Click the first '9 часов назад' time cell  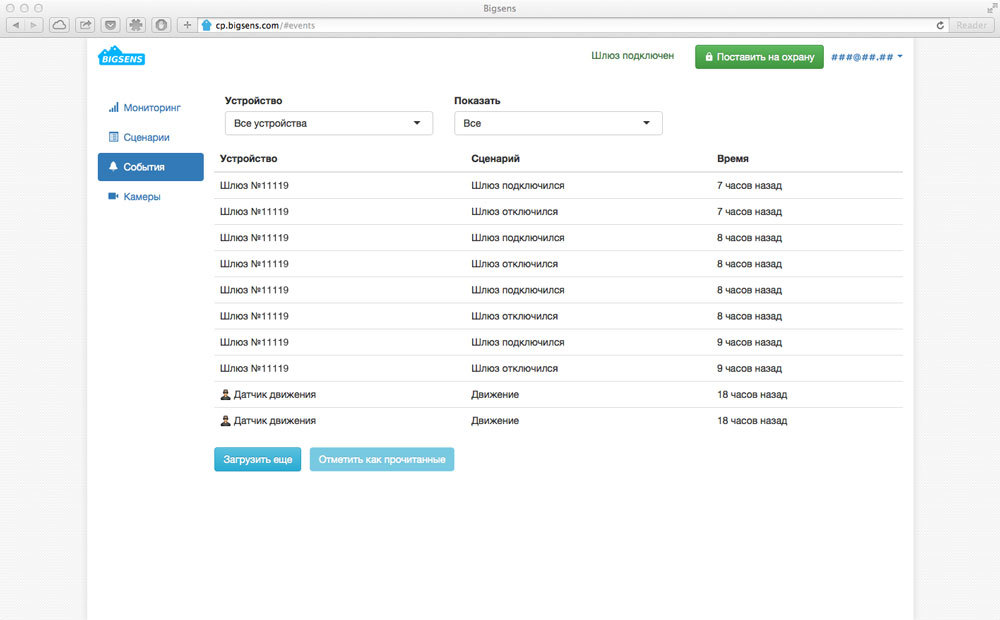pyautogui.click(x=749, y=342)
